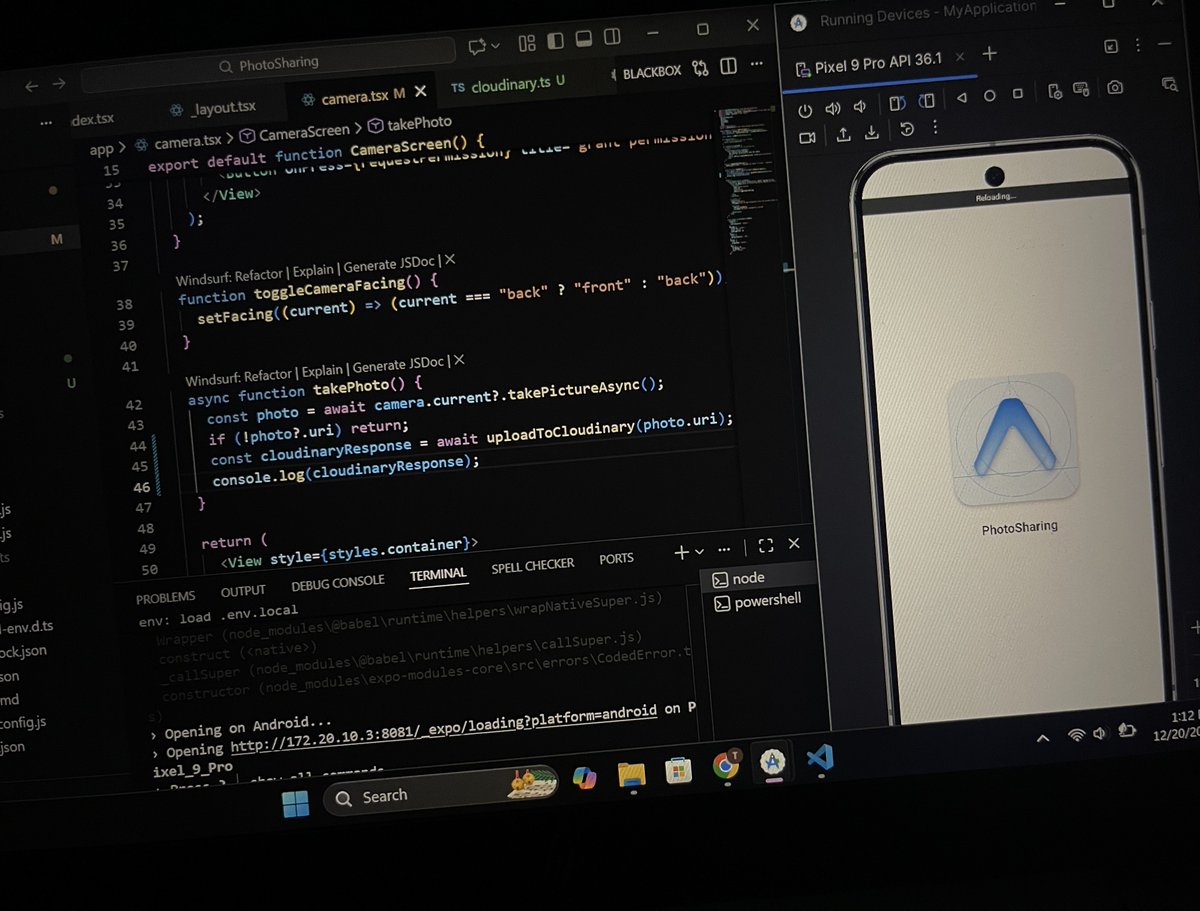Open changes compare icon beside BLACKBOX

click(x=700, y=67)
